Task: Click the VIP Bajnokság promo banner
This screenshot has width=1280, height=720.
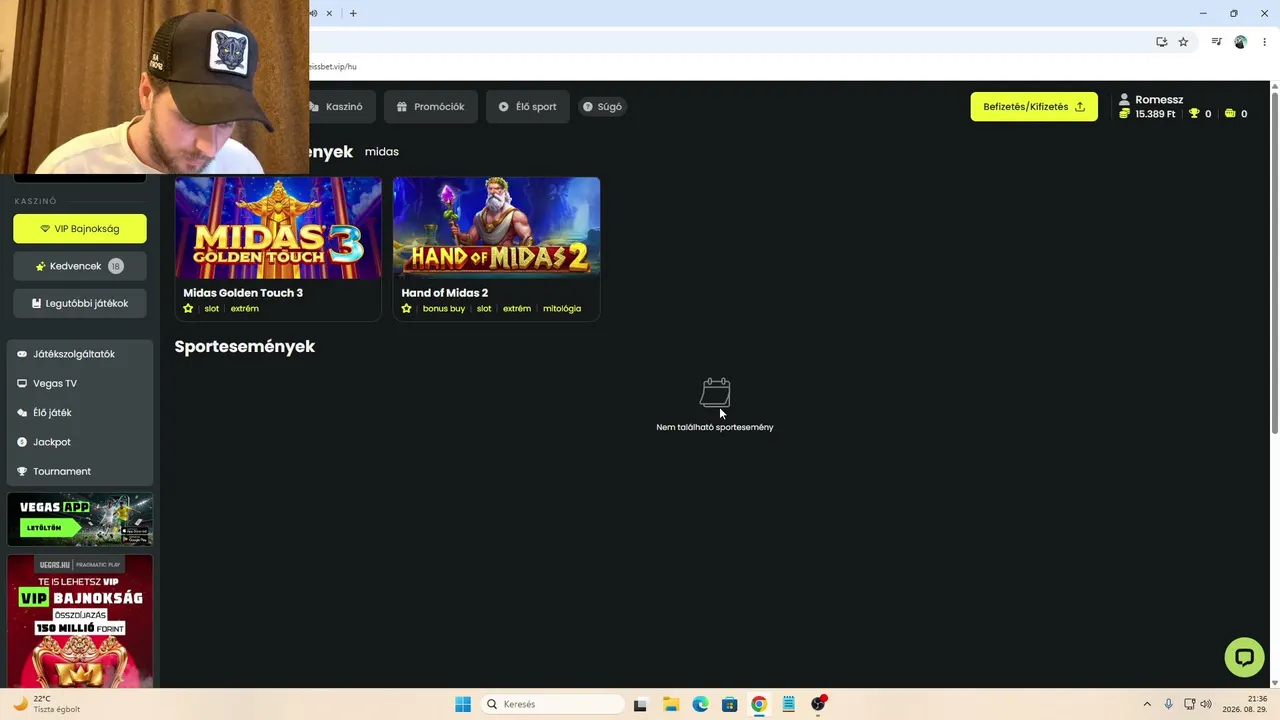Action: [80, 621]
